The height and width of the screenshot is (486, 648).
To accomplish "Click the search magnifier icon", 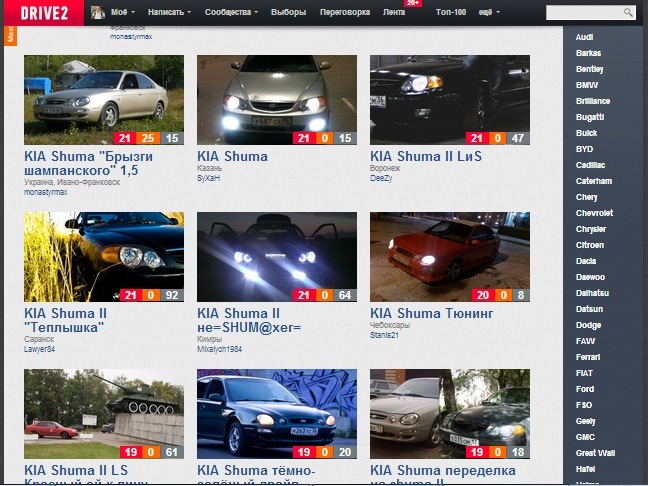I will pos(628,12).
